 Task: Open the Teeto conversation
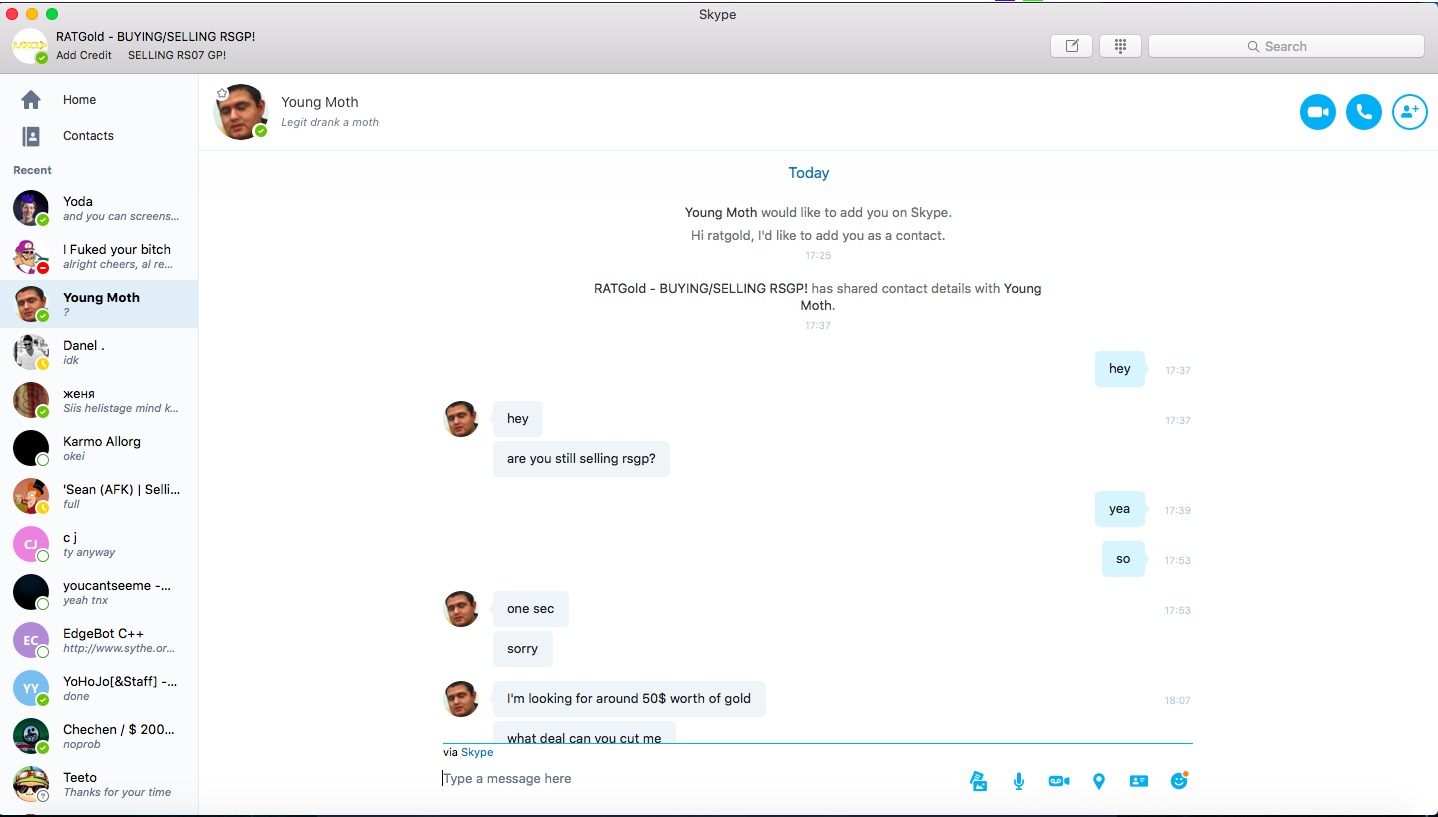pyautogui.click(x=99, y=784)
